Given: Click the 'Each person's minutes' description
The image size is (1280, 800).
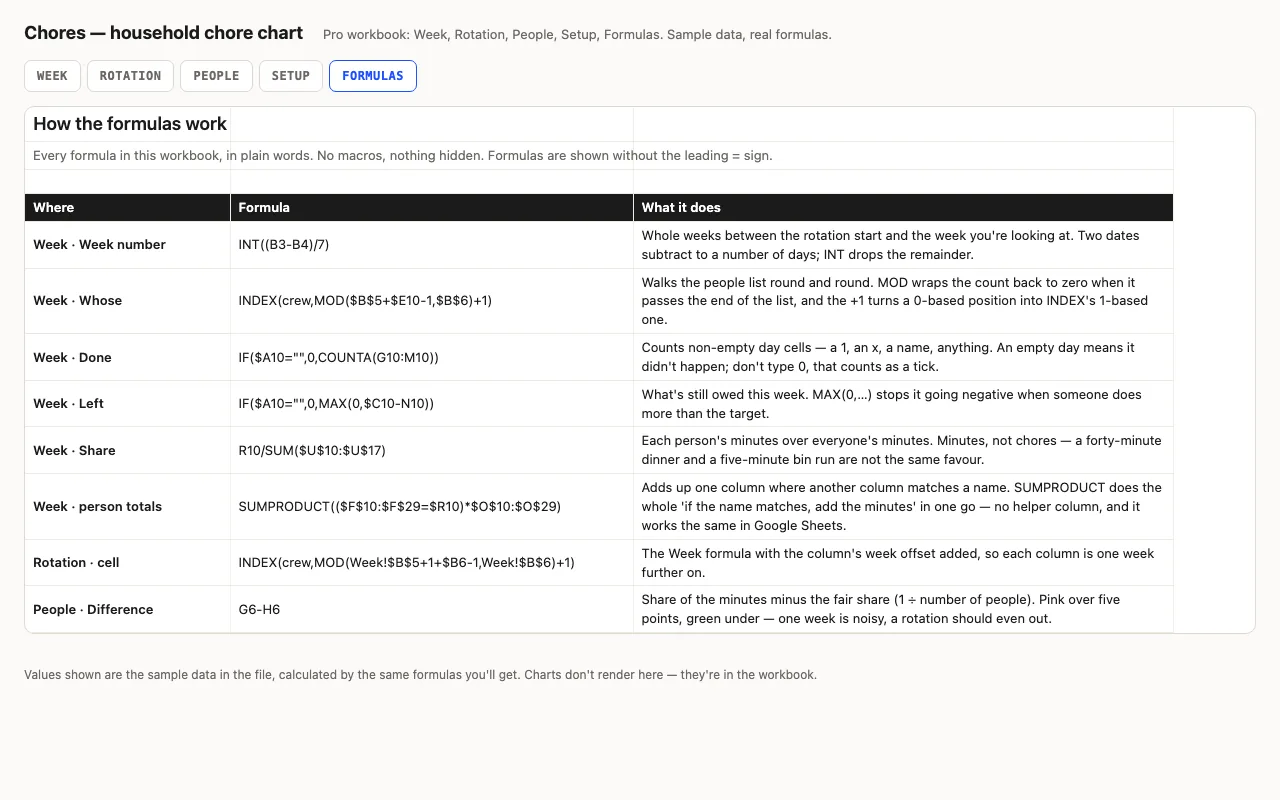Looking at the screenshot, I should [x=901, y=450].
